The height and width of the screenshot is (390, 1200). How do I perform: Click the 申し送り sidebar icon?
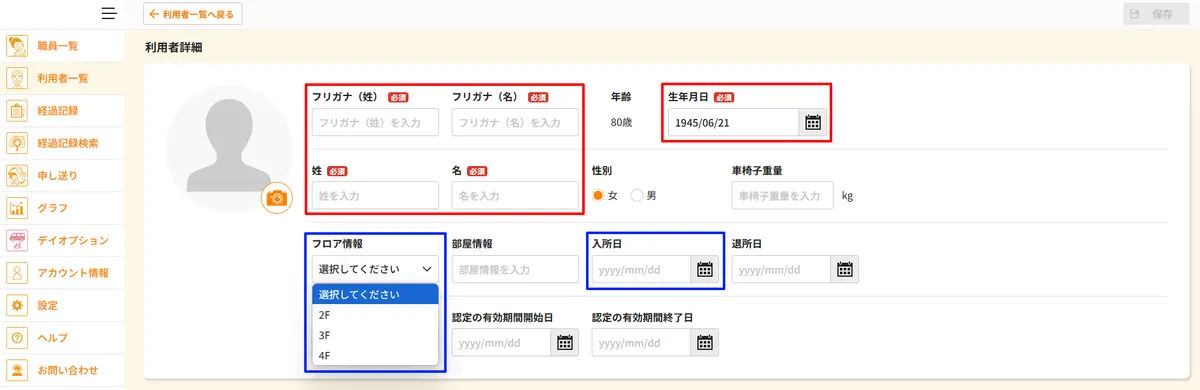point(17,175)
